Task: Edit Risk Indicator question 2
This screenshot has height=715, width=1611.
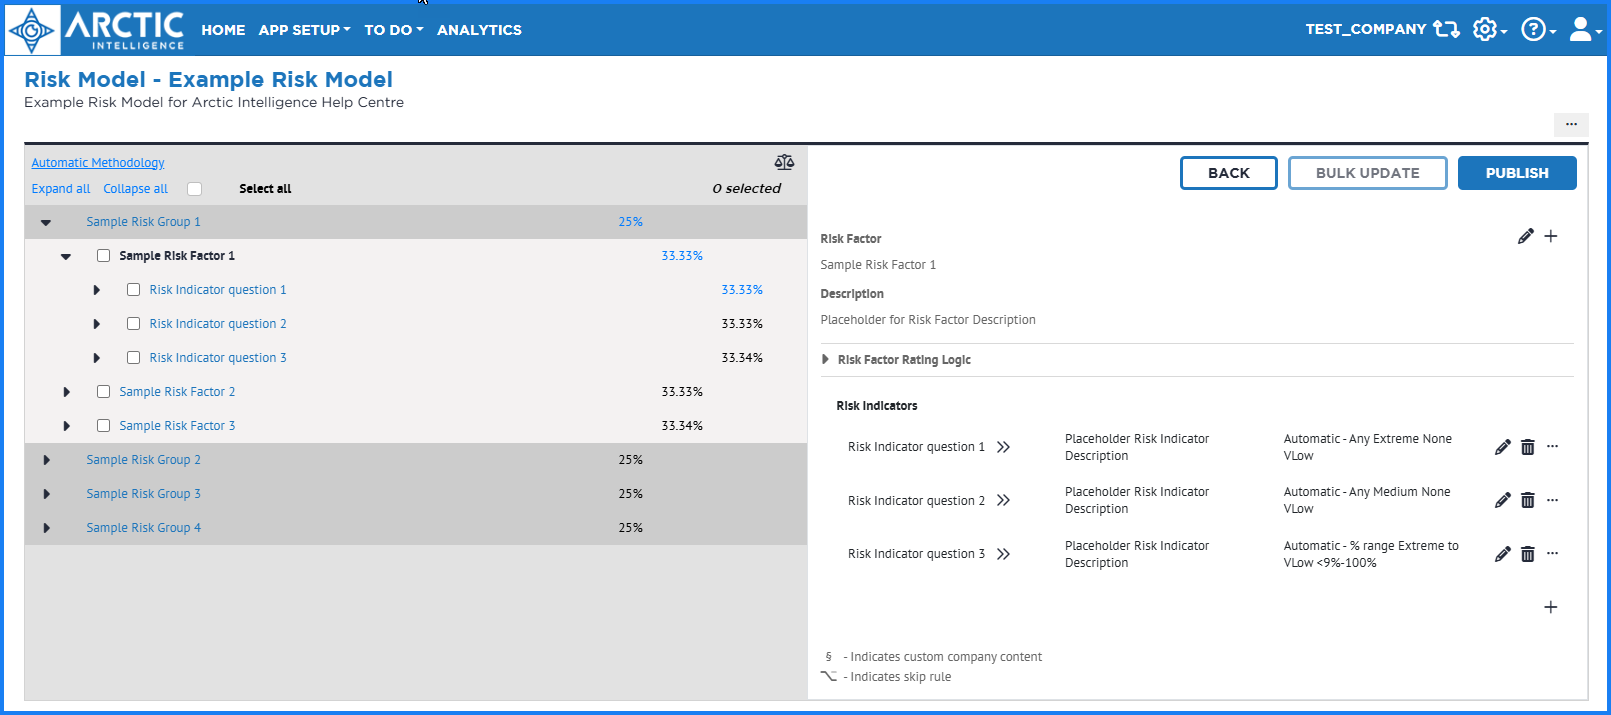Action: [1502, 500]
